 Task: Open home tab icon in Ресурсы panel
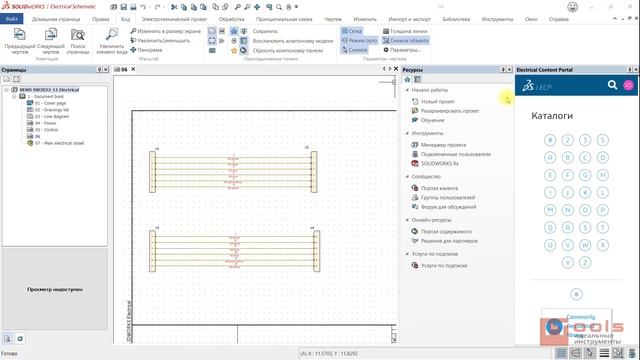tap(407, 79)
